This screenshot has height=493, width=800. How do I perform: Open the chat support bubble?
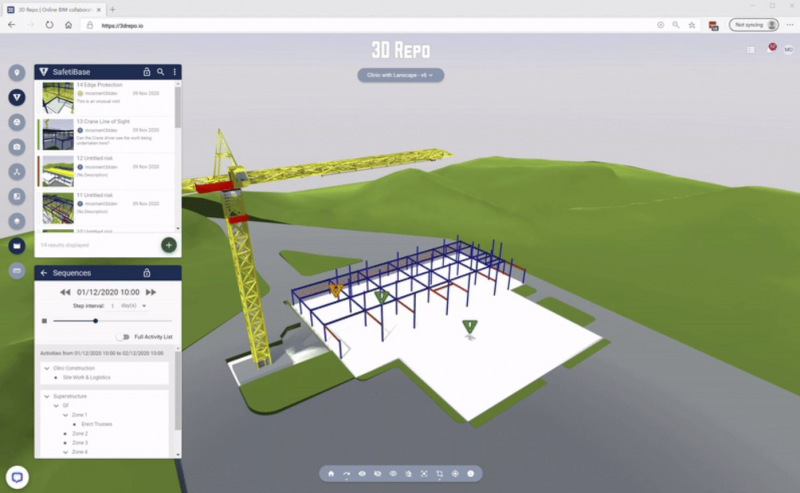(x=17, y=478)
